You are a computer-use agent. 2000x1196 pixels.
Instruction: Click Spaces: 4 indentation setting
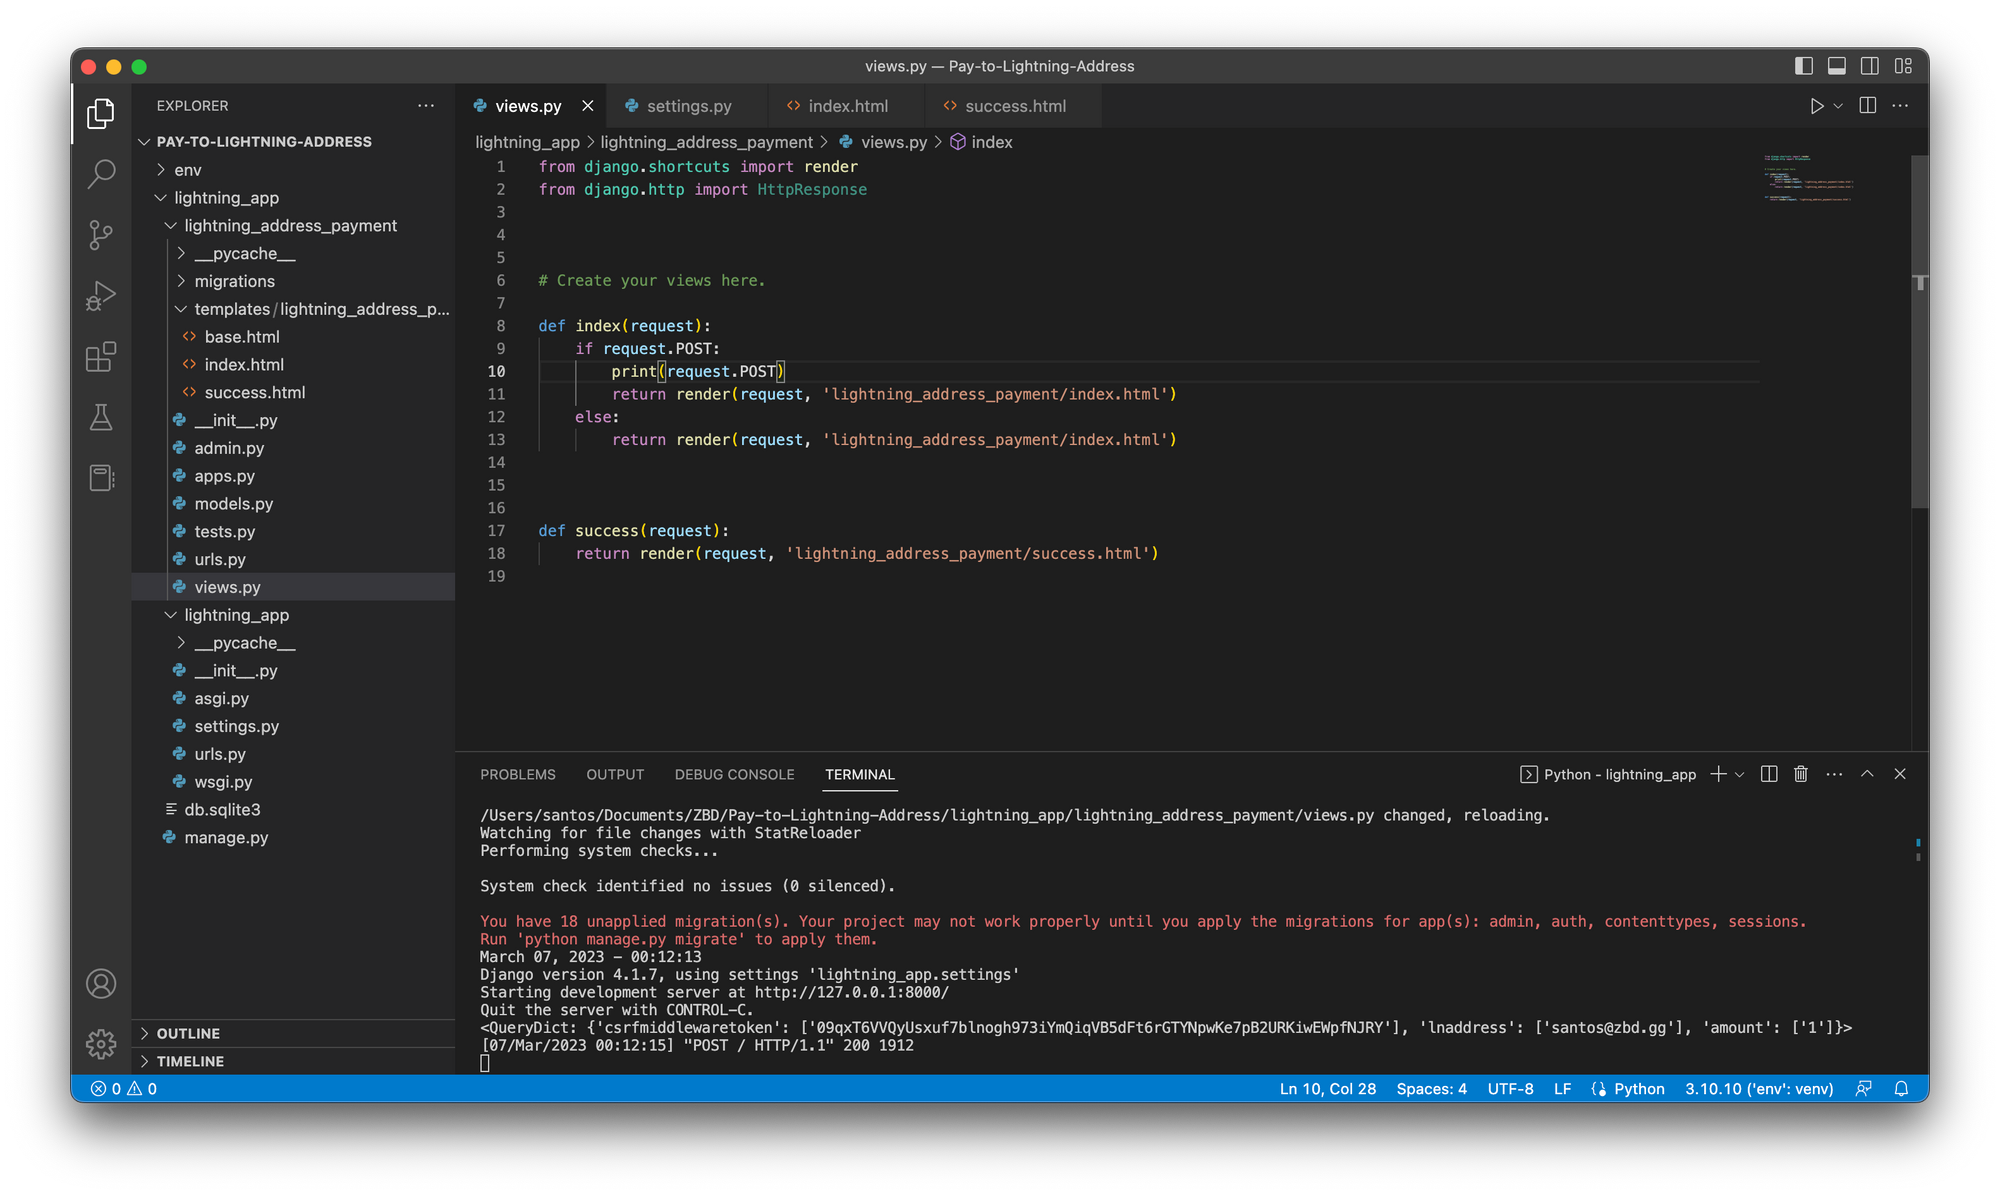[1431, 1089]
